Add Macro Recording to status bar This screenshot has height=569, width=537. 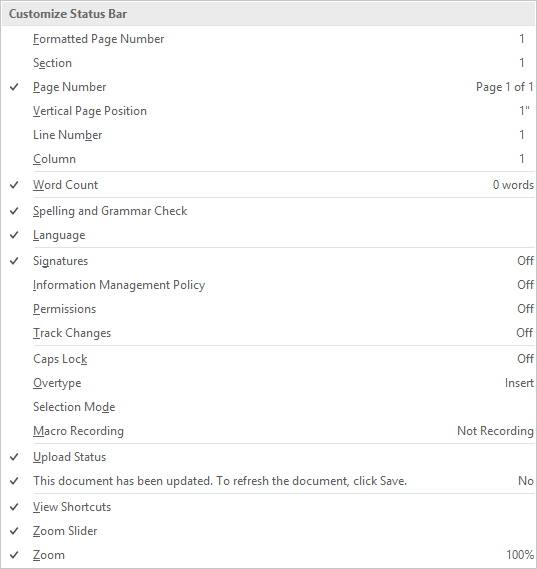click(x=268, y=431)
